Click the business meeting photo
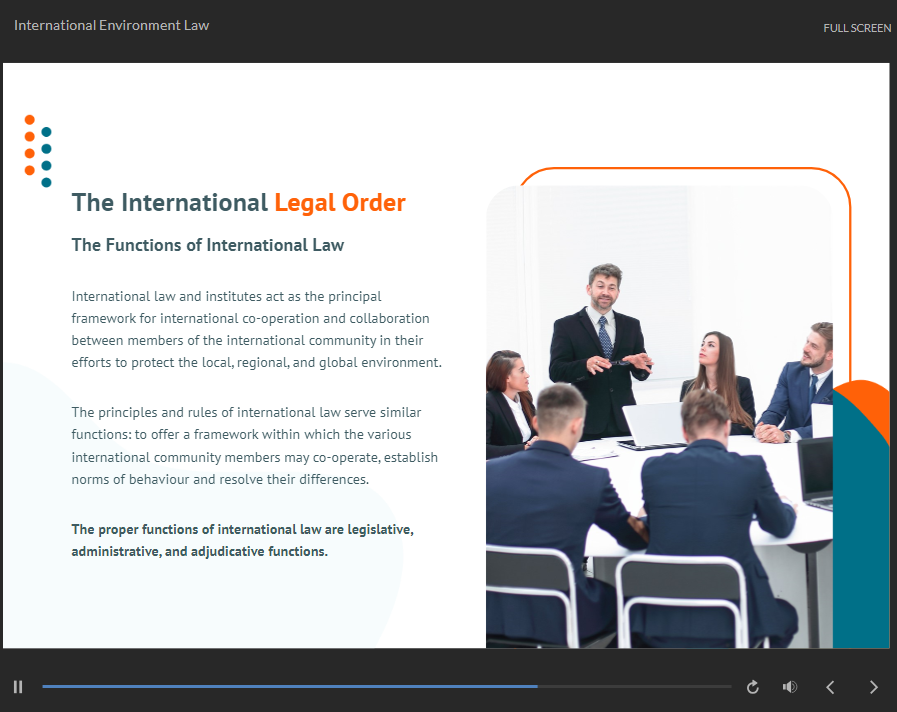This screenshot has width=897, height=712. pyautogui.click(x=659, y=416)
